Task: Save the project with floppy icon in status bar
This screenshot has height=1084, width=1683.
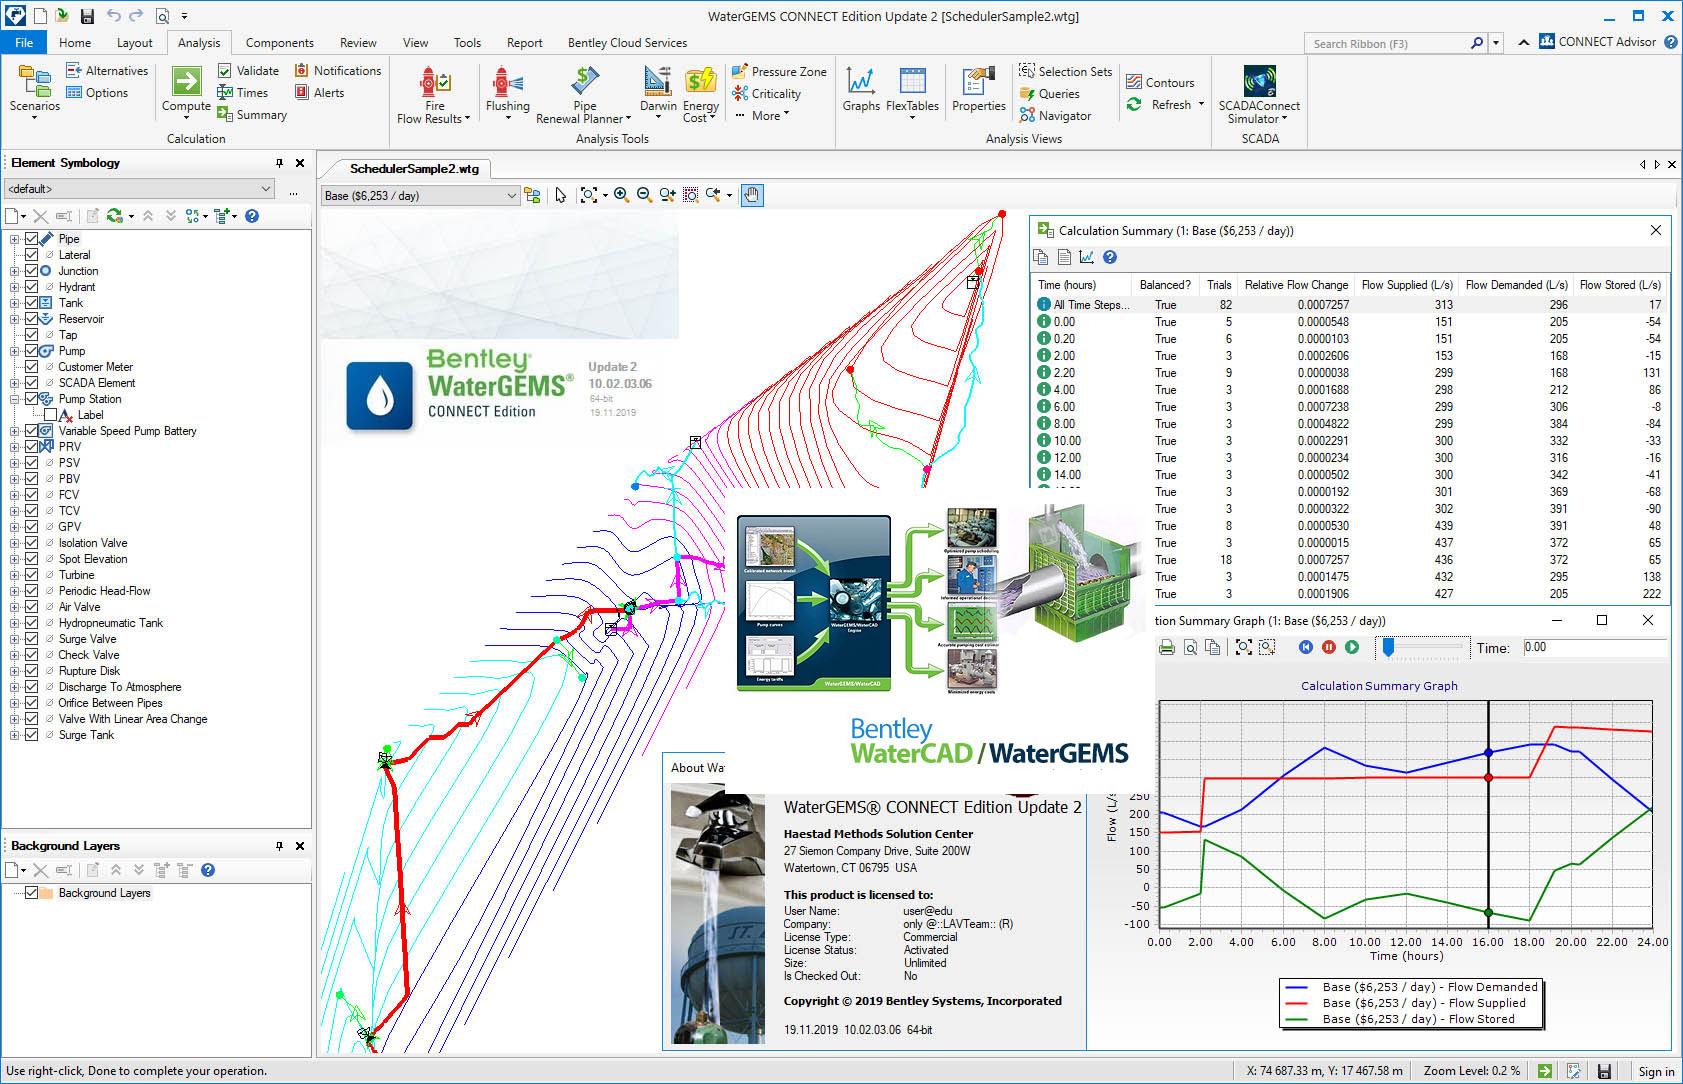Action: [x=1604, y=1071]
